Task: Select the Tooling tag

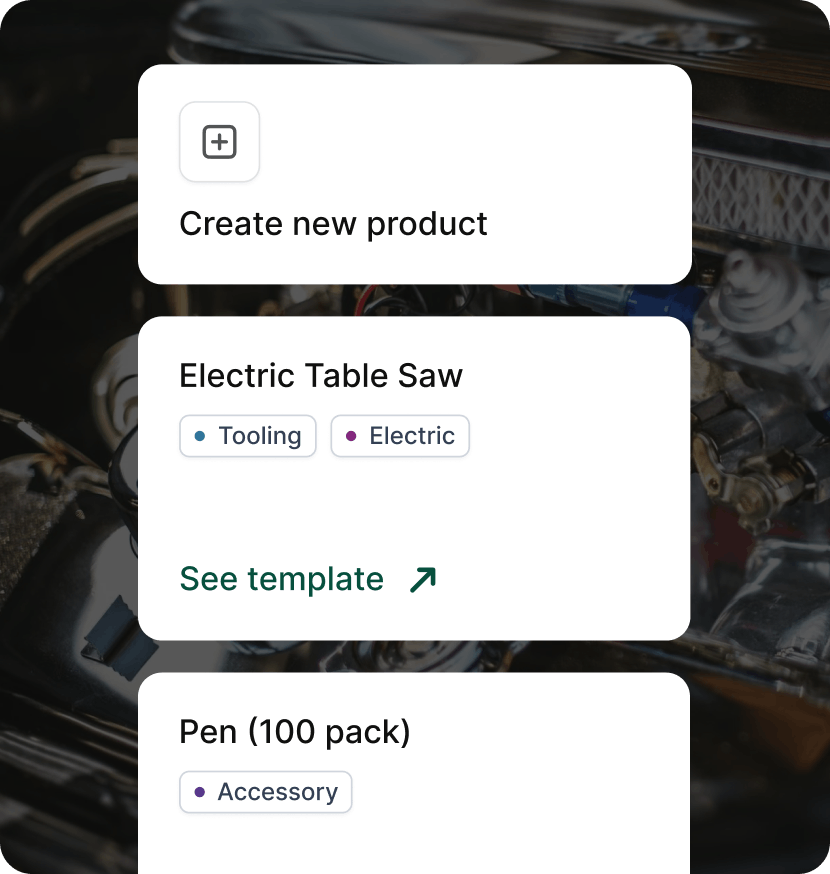Action: pyautogui.click(x=248, y=436)
